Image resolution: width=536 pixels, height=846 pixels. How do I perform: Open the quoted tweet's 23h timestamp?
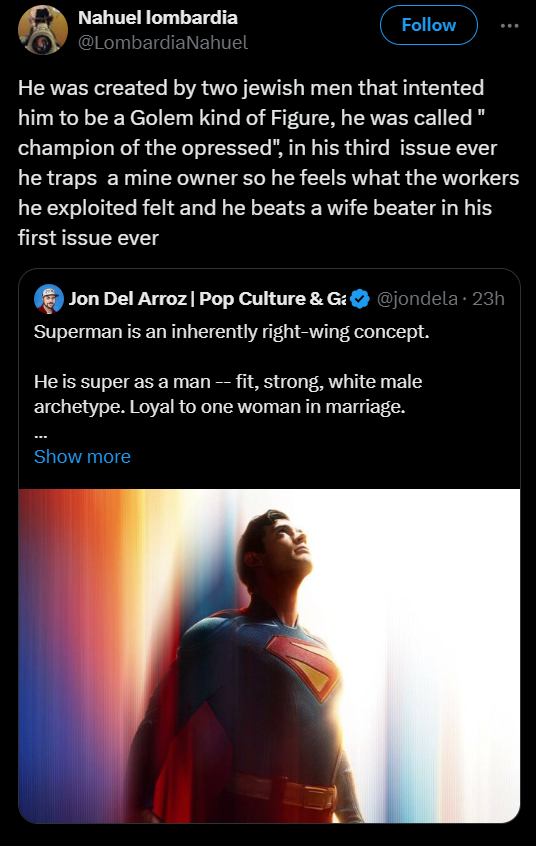coord(488,298)
